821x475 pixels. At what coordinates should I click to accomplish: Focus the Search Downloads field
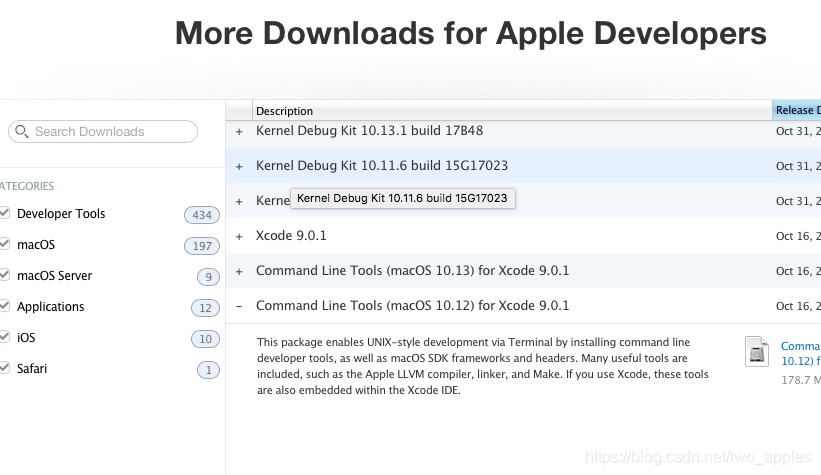pyautogui.click(x=103, y=131)
